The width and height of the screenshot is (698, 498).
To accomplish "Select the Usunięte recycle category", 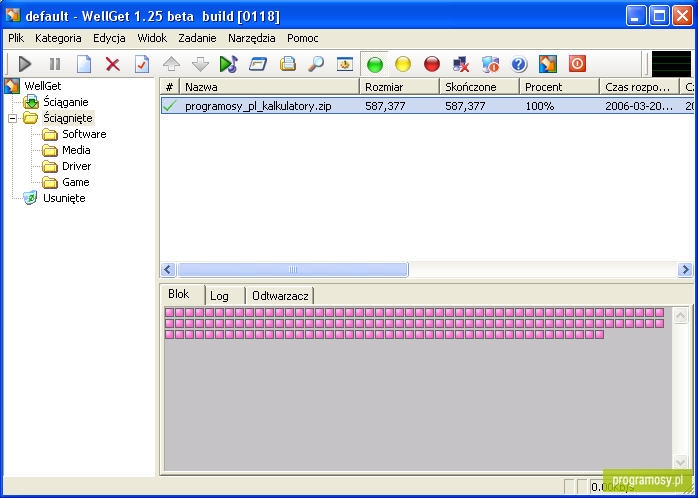I will pos(64,198).
